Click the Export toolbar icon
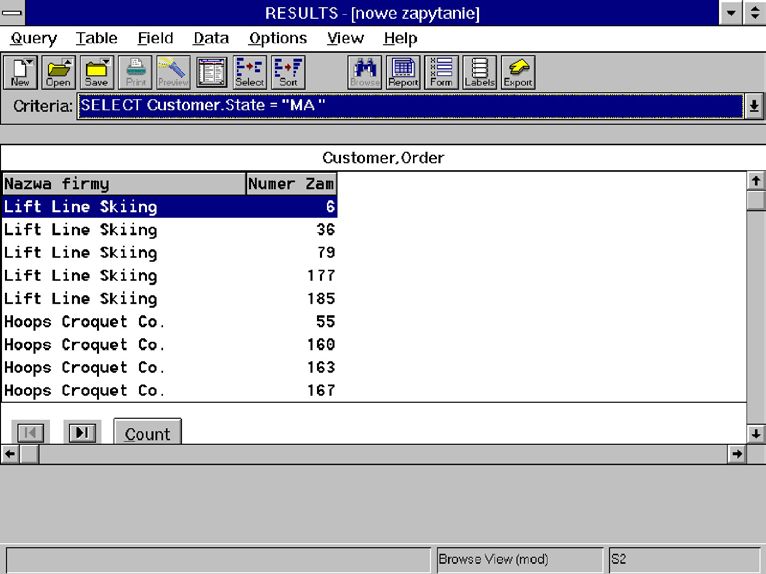 pos(517,72)
